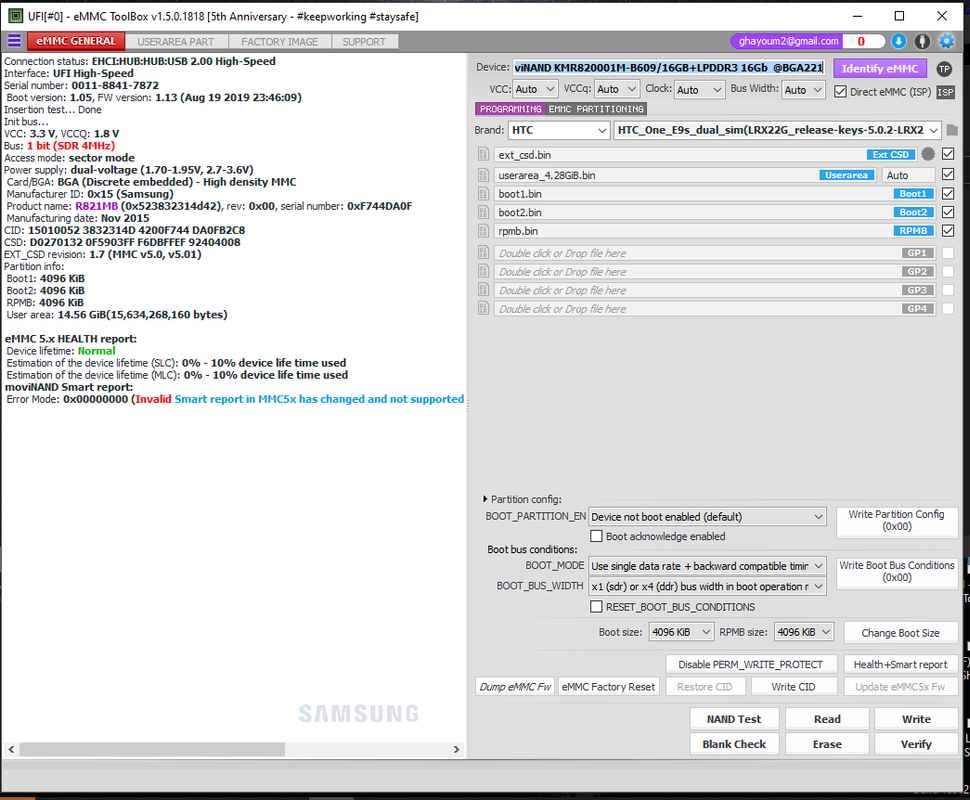Click the log panel horizontal scrollbar thumb
Viewport: 970px width, 800px height.
[x=152, y=749]
